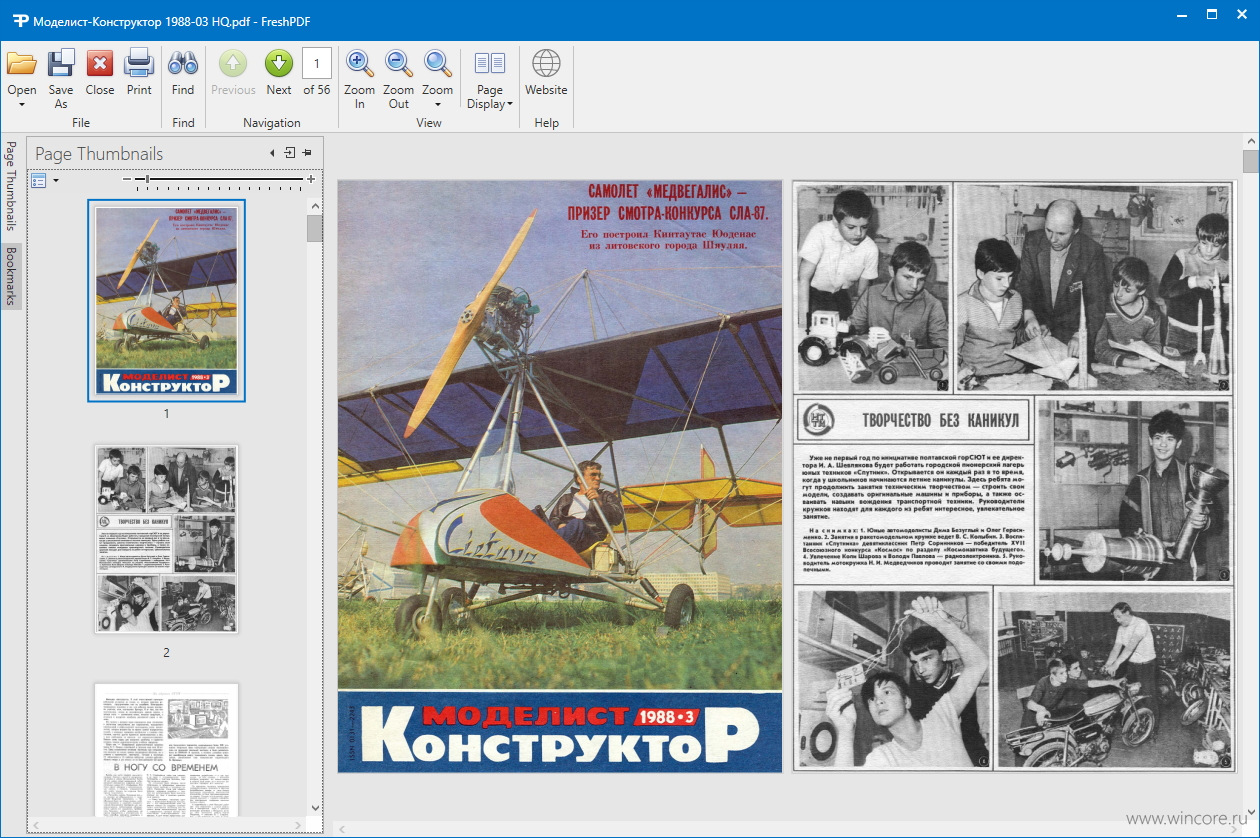Click thumbnails panel scroll down arrow

pos(315,808)
